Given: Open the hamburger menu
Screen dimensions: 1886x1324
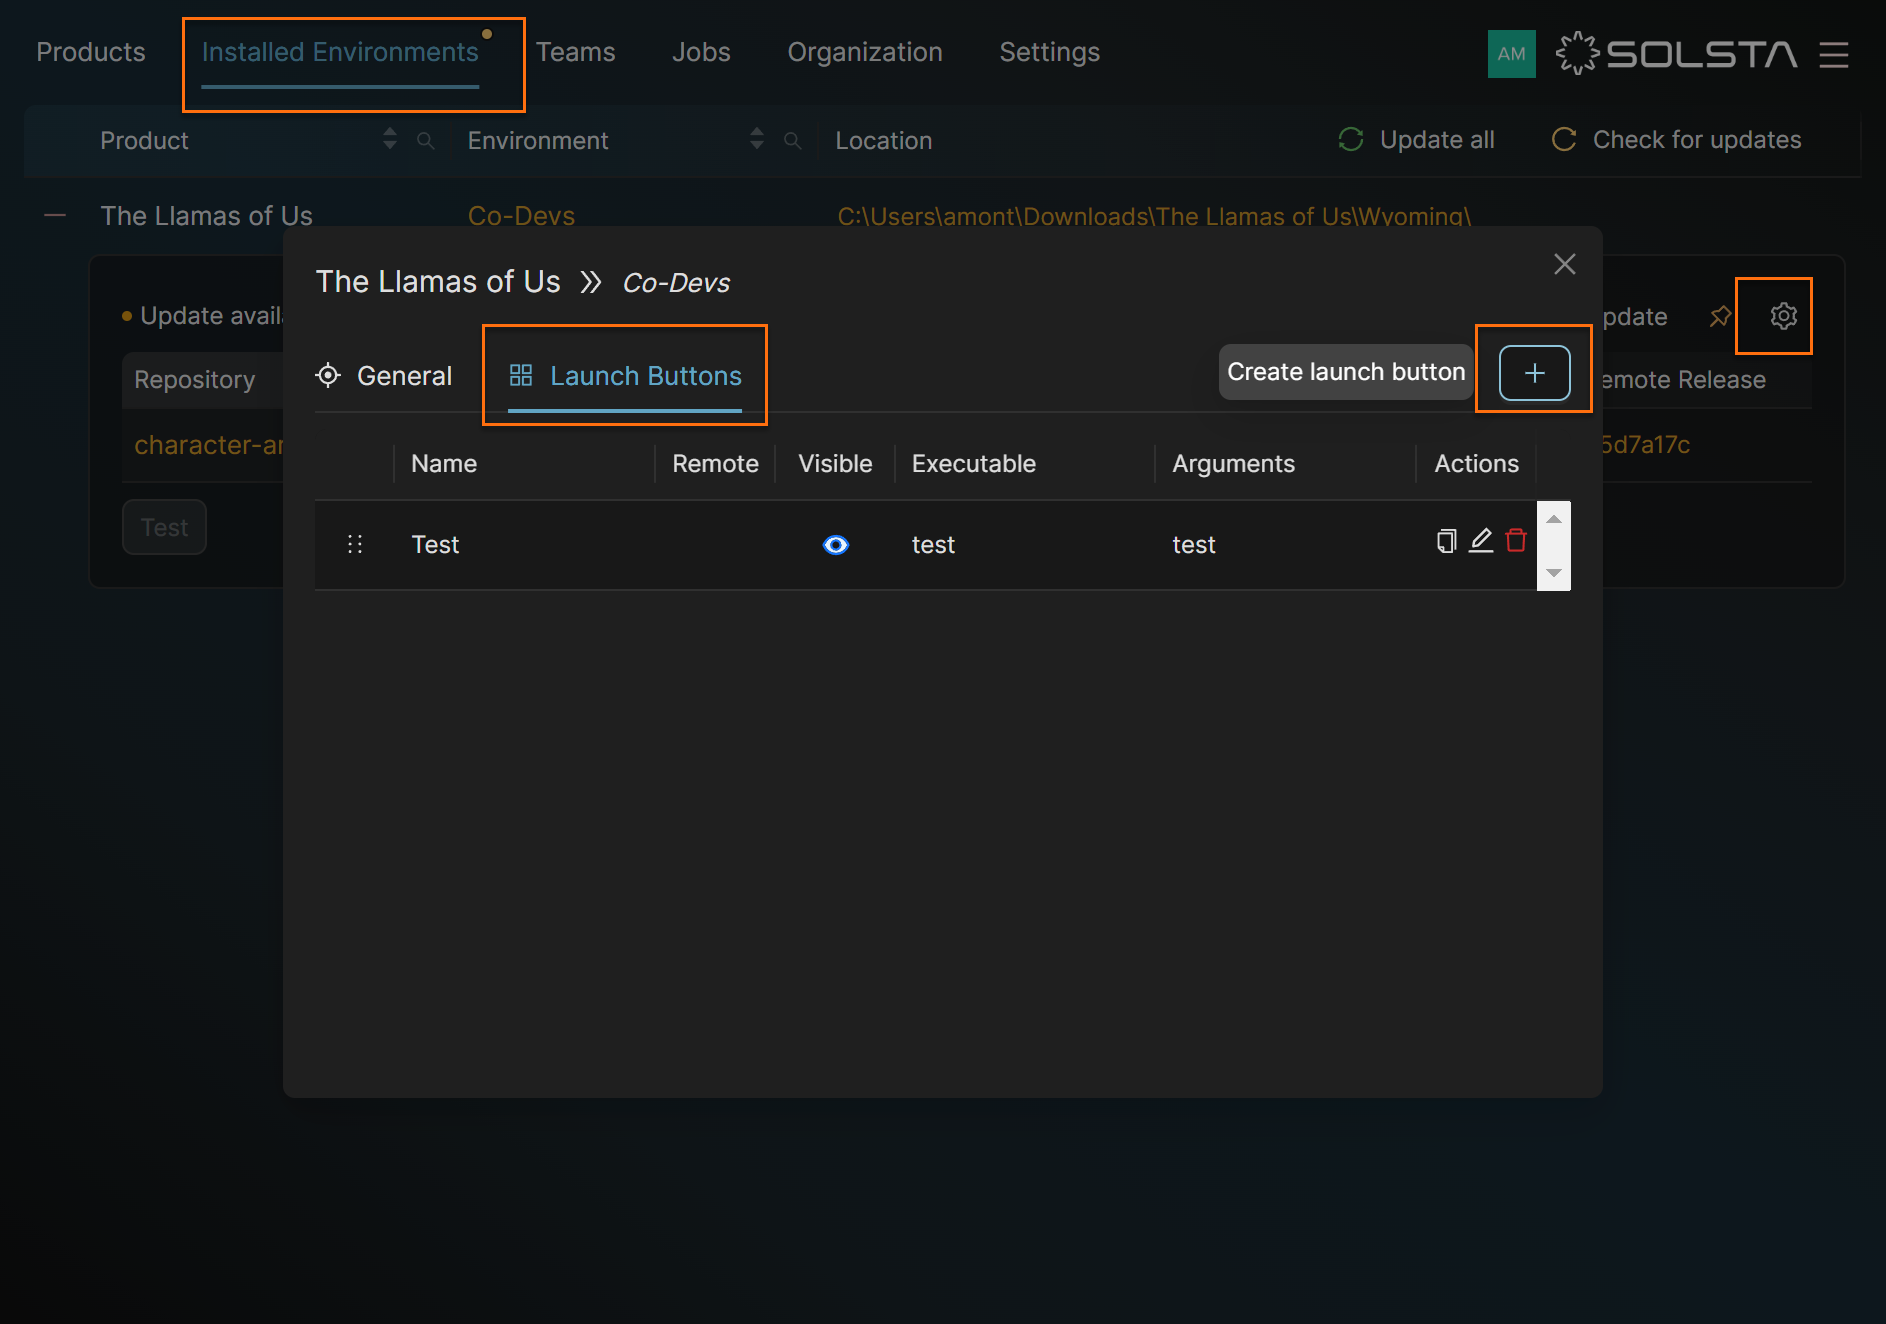Looking at the screenshot, I should tap(1834, 54).
